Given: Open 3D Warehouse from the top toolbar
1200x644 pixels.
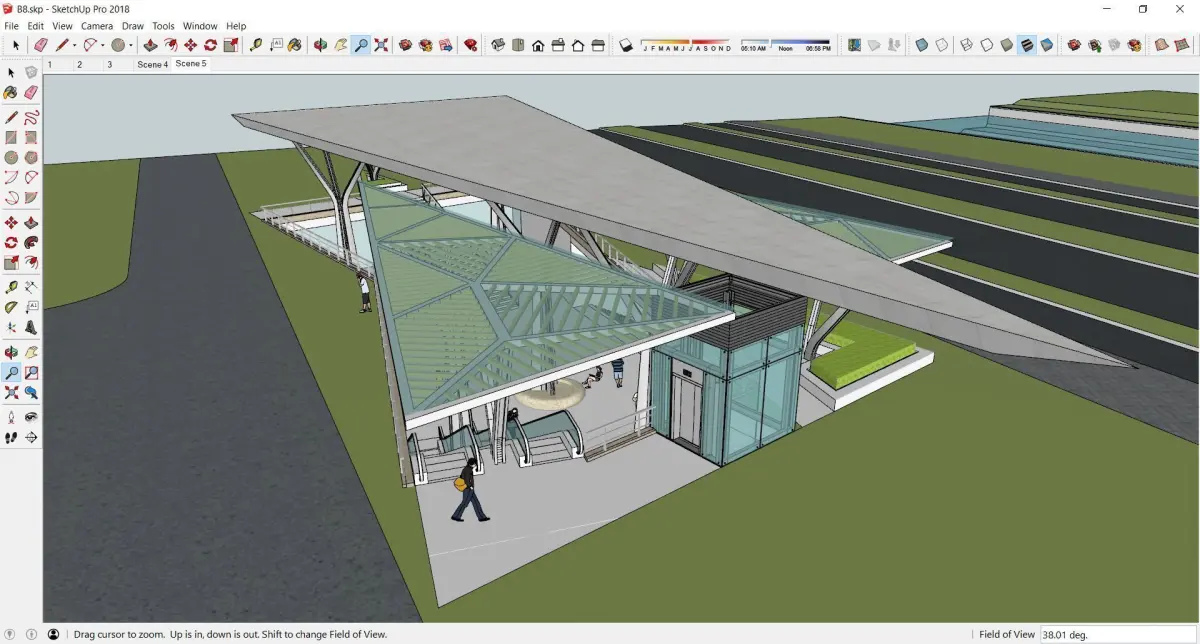Looking at the screenshot, I should [x=405, y=45].
